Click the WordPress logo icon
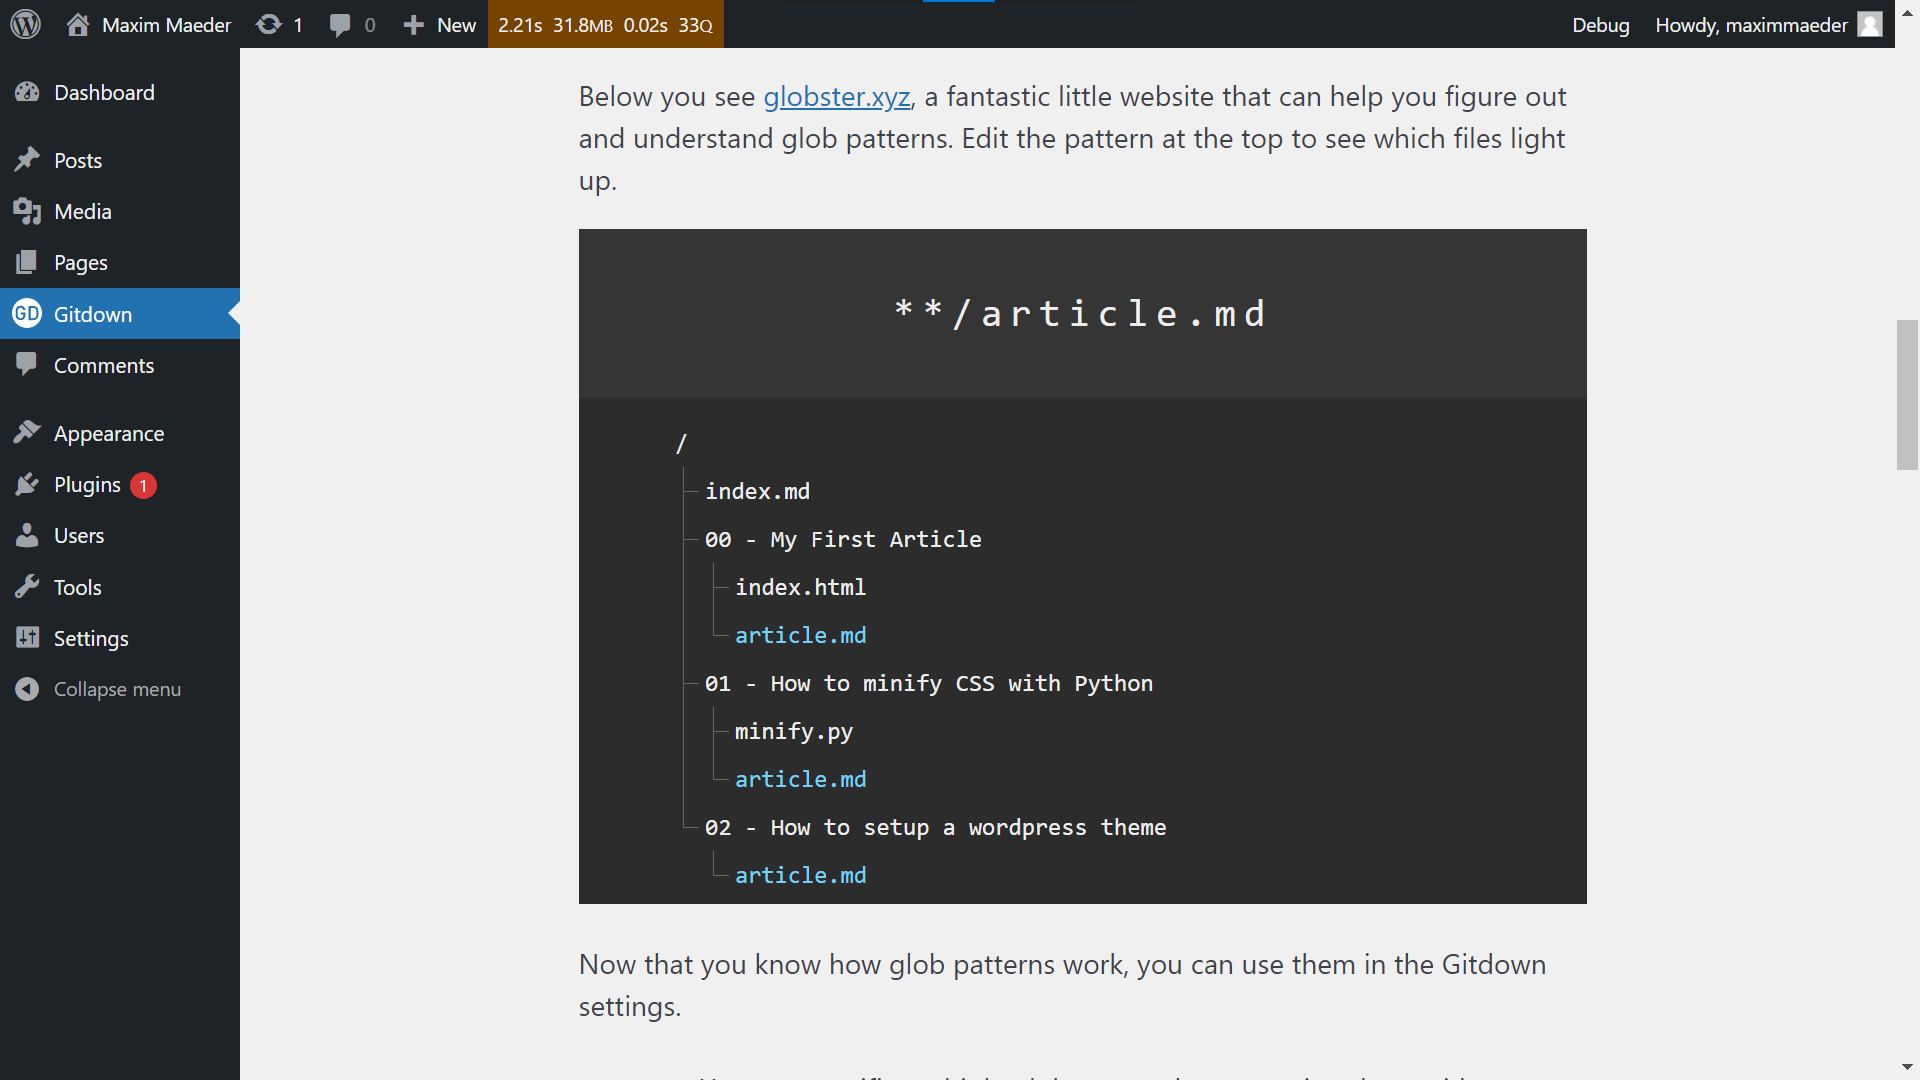 [26, 24]
